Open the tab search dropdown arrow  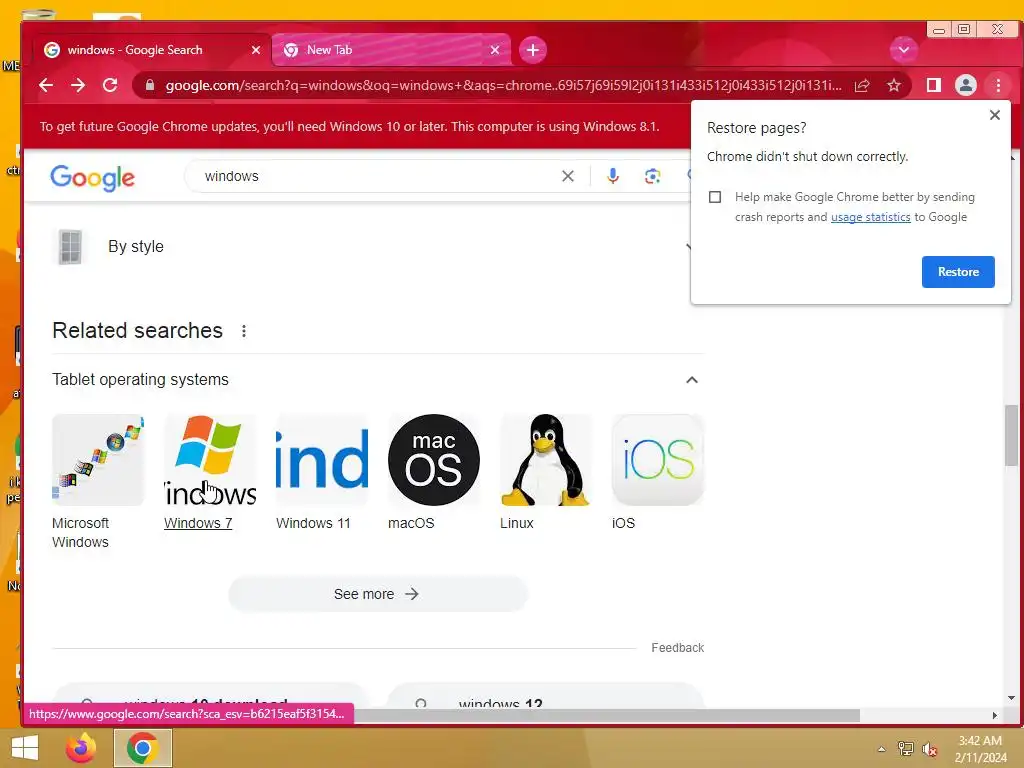(904, 50)
